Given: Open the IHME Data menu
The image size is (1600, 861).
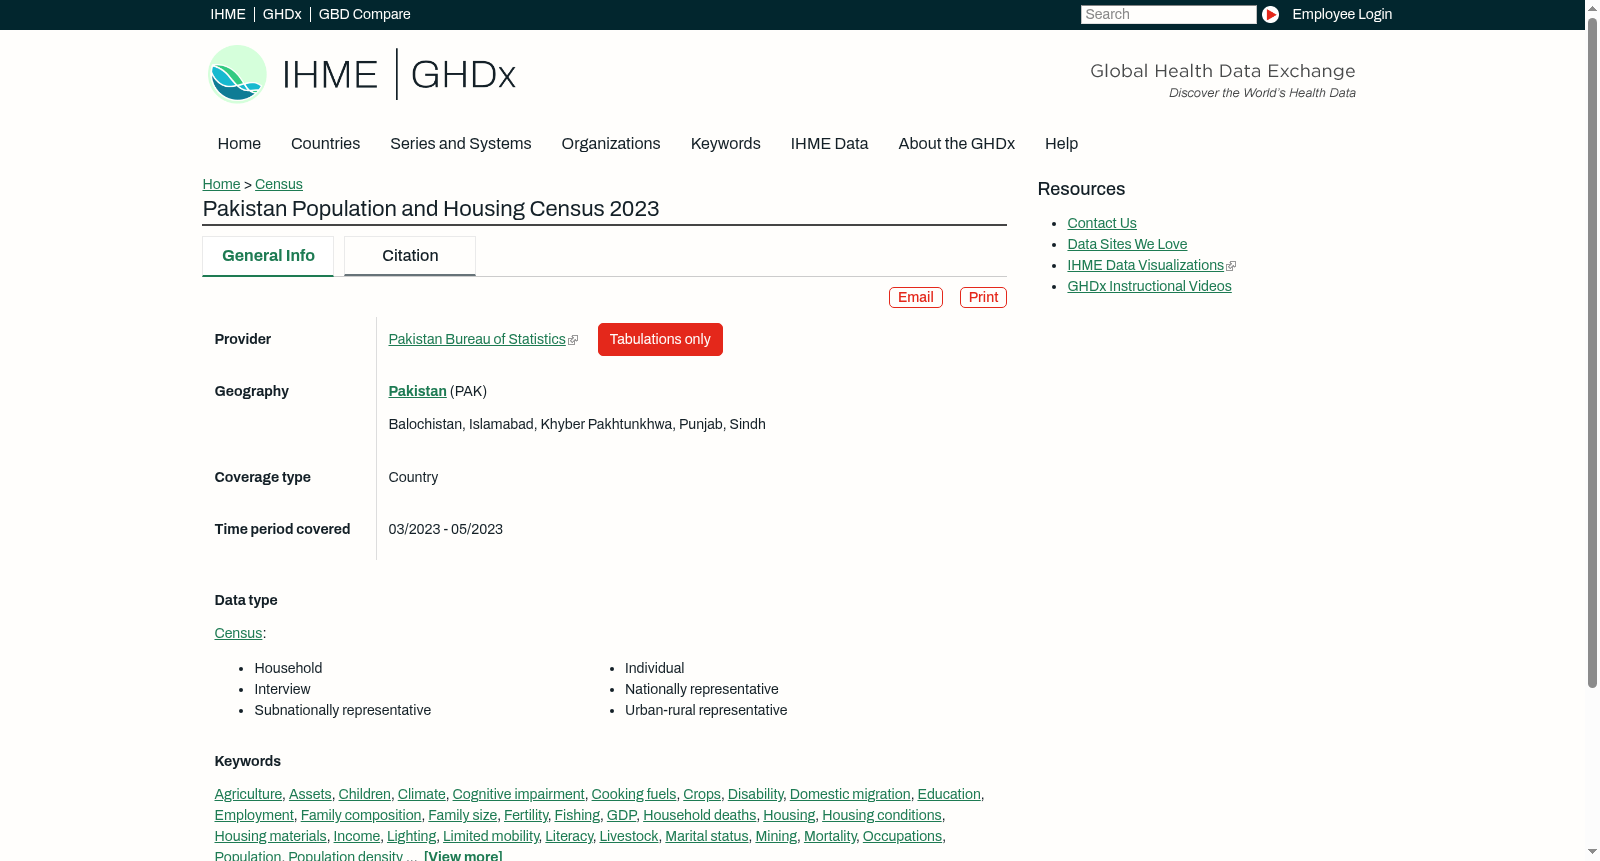Looking at the screenshot, I should click(829, 144).
